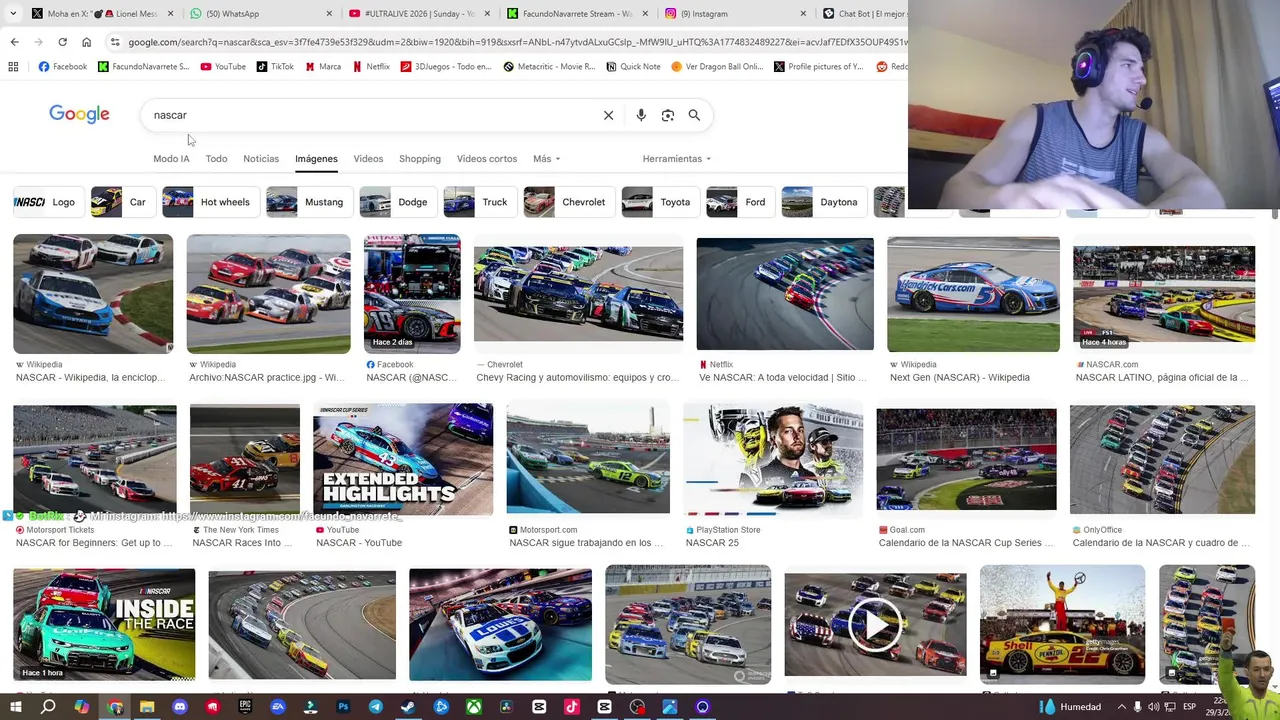Open the Windows Start menu
Screen dimensions: 1280x720
(15, 707)
